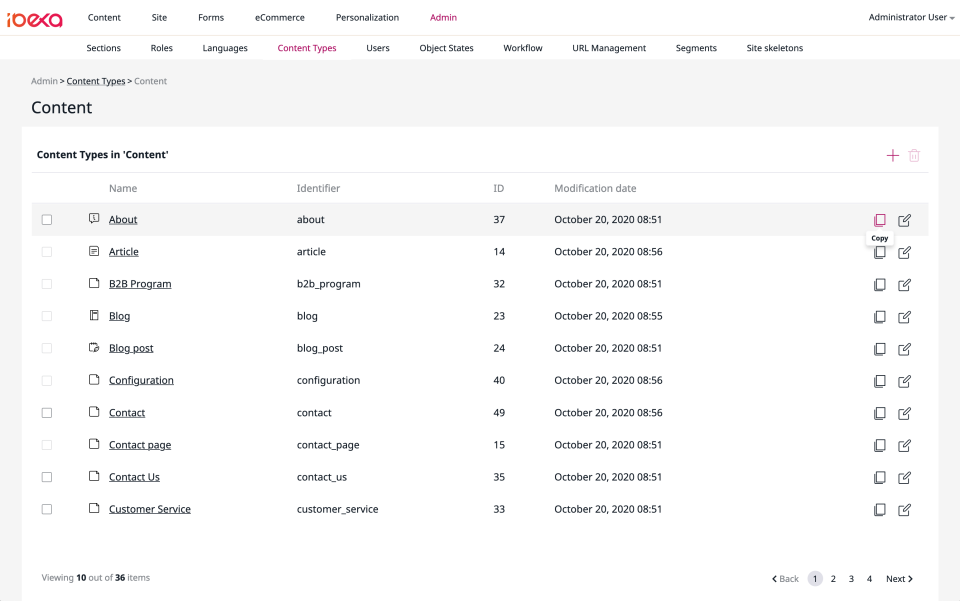
Task: Select the About row checkbox
Action: pos(47,220)
